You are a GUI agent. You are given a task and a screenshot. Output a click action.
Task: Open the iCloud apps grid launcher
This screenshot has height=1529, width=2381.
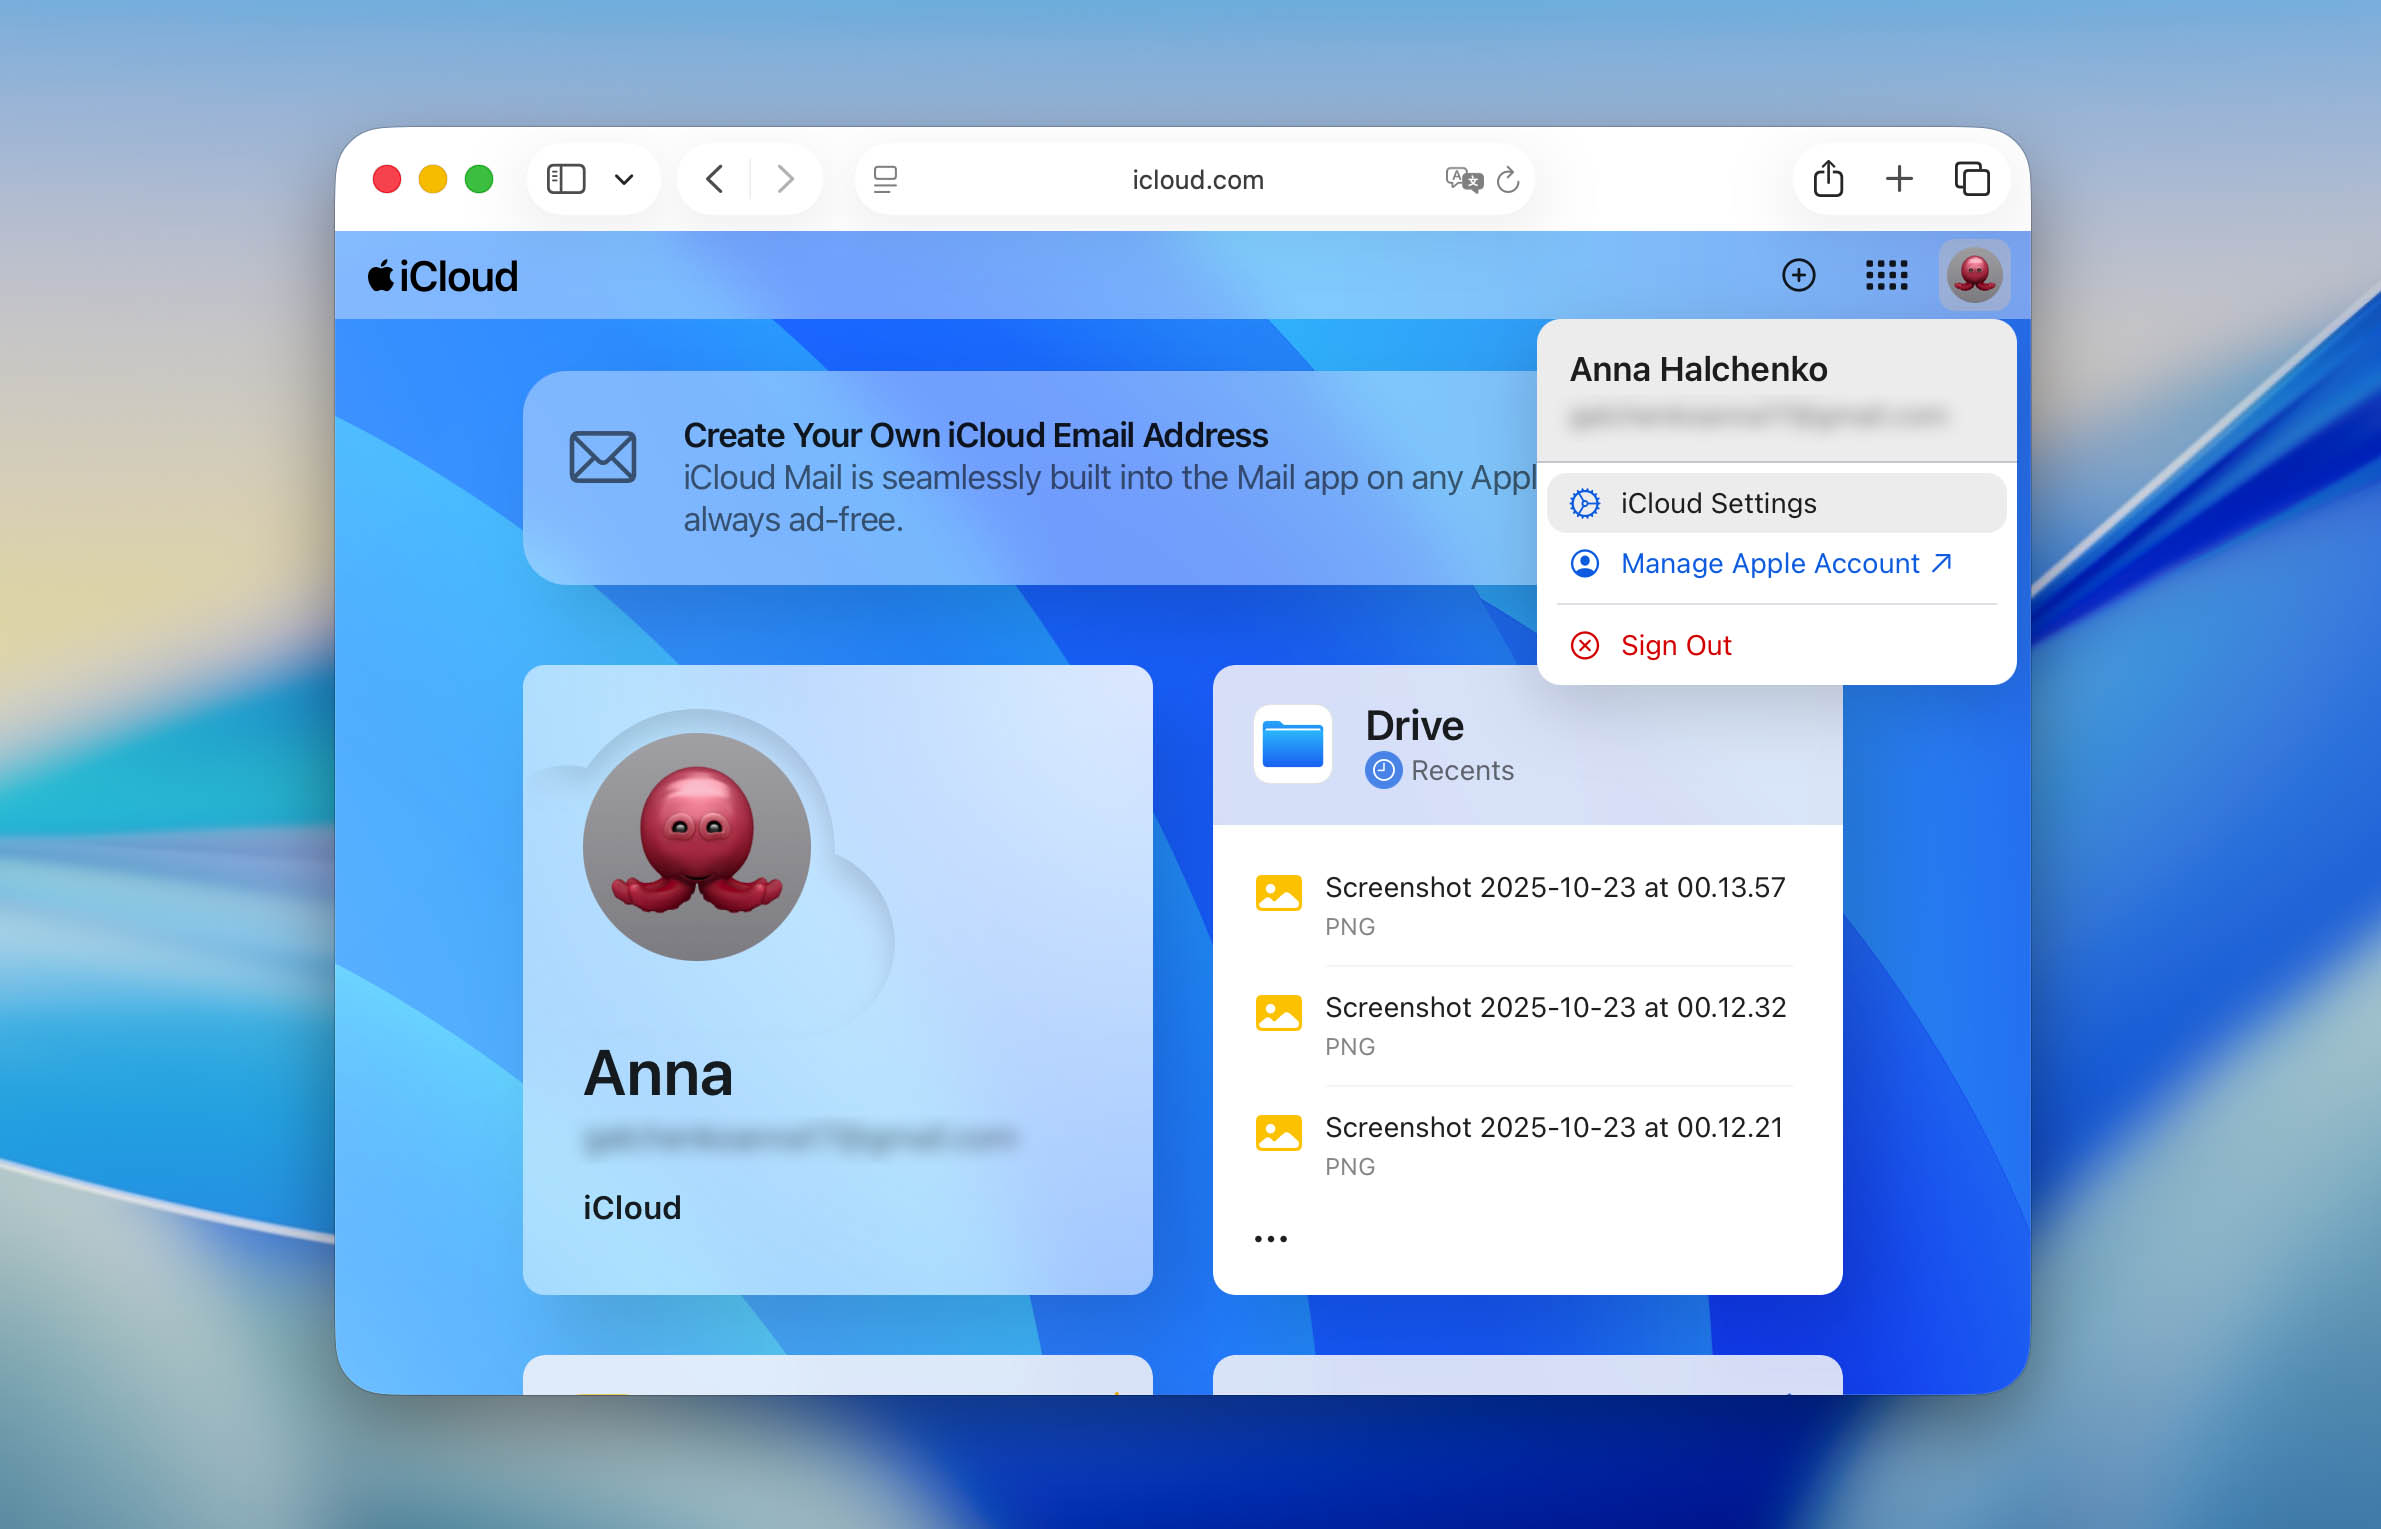click(x=1886, y=275)
